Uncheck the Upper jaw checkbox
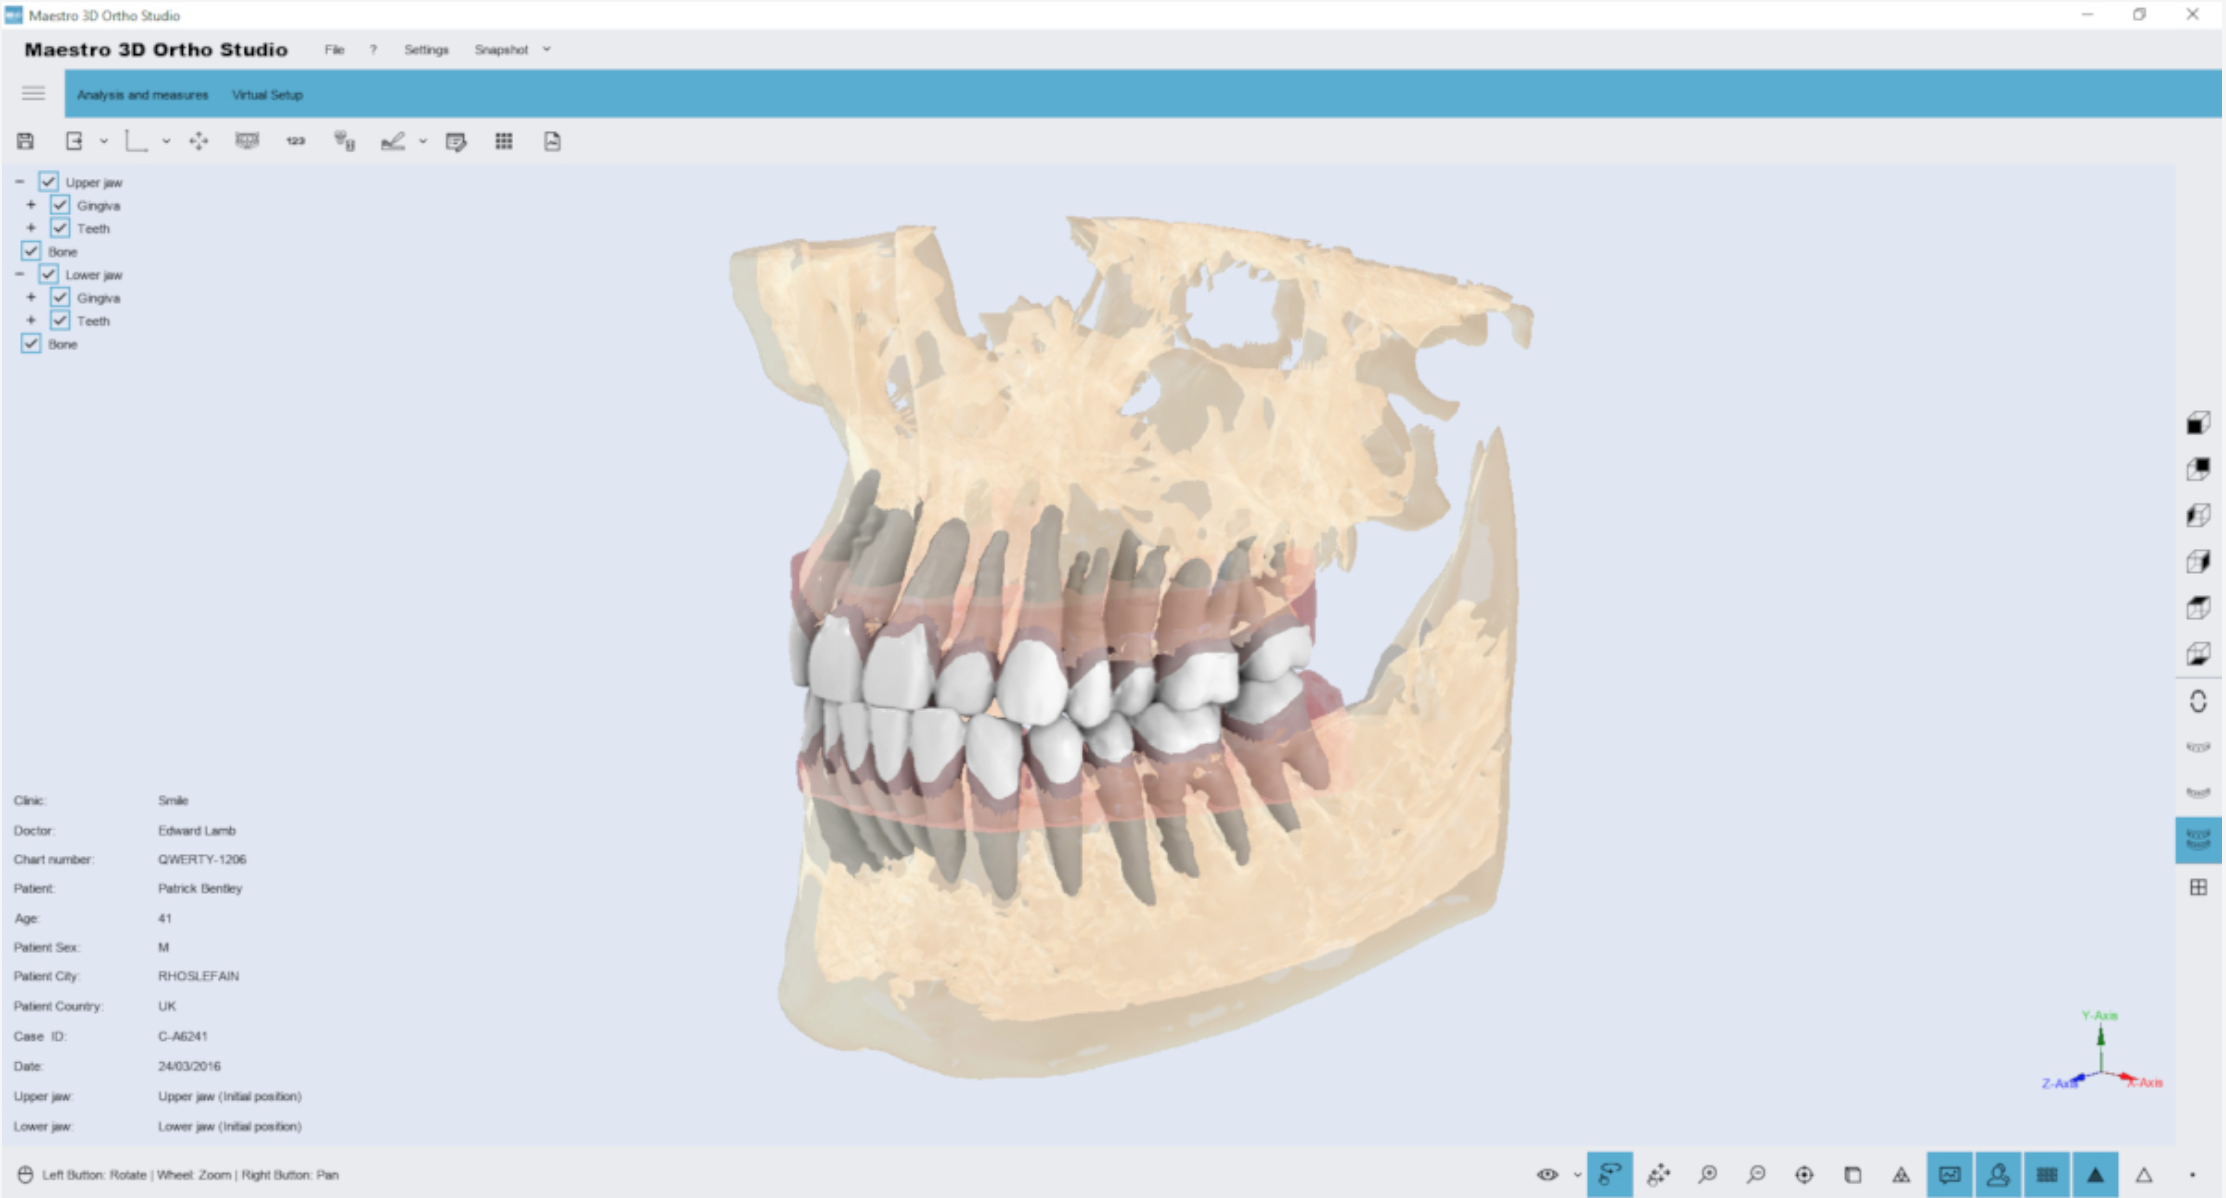The height and width of the screenshot is (1198, 2226). [48, 181]
